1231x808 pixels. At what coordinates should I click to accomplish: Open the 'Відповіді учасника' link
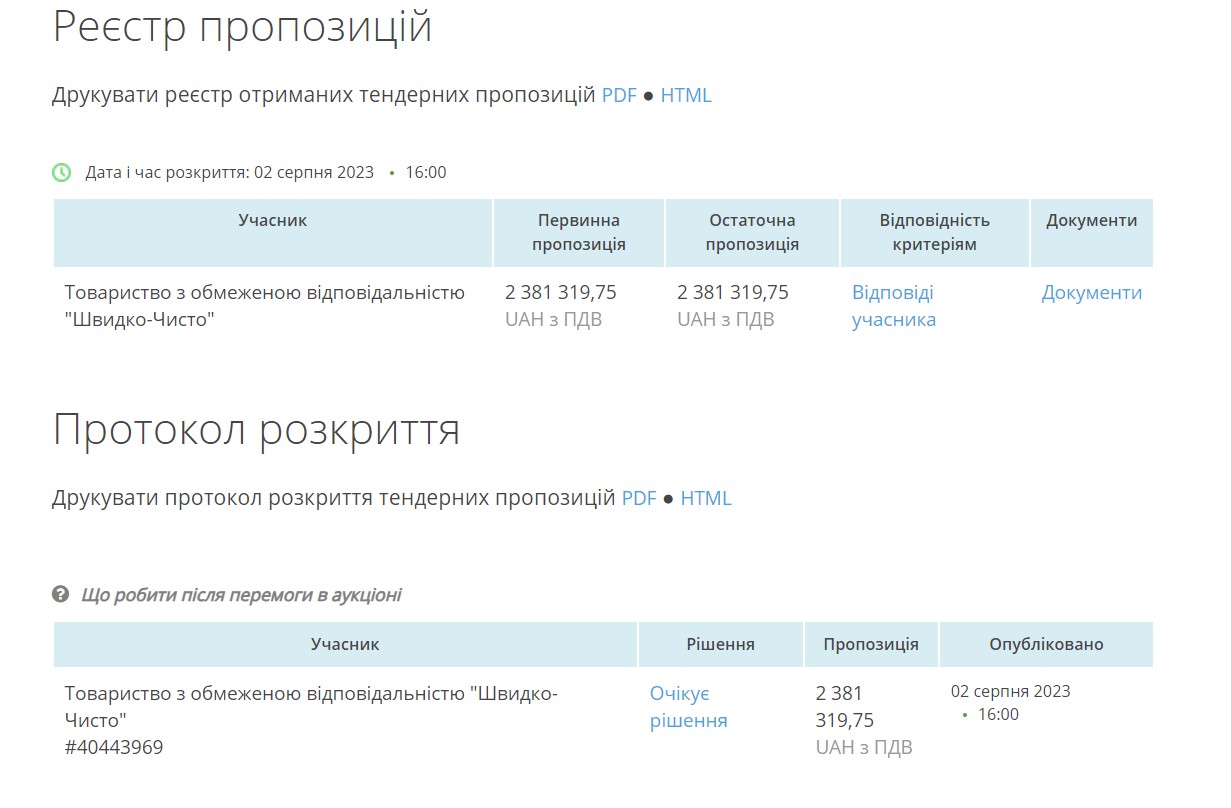pos(894,306)
